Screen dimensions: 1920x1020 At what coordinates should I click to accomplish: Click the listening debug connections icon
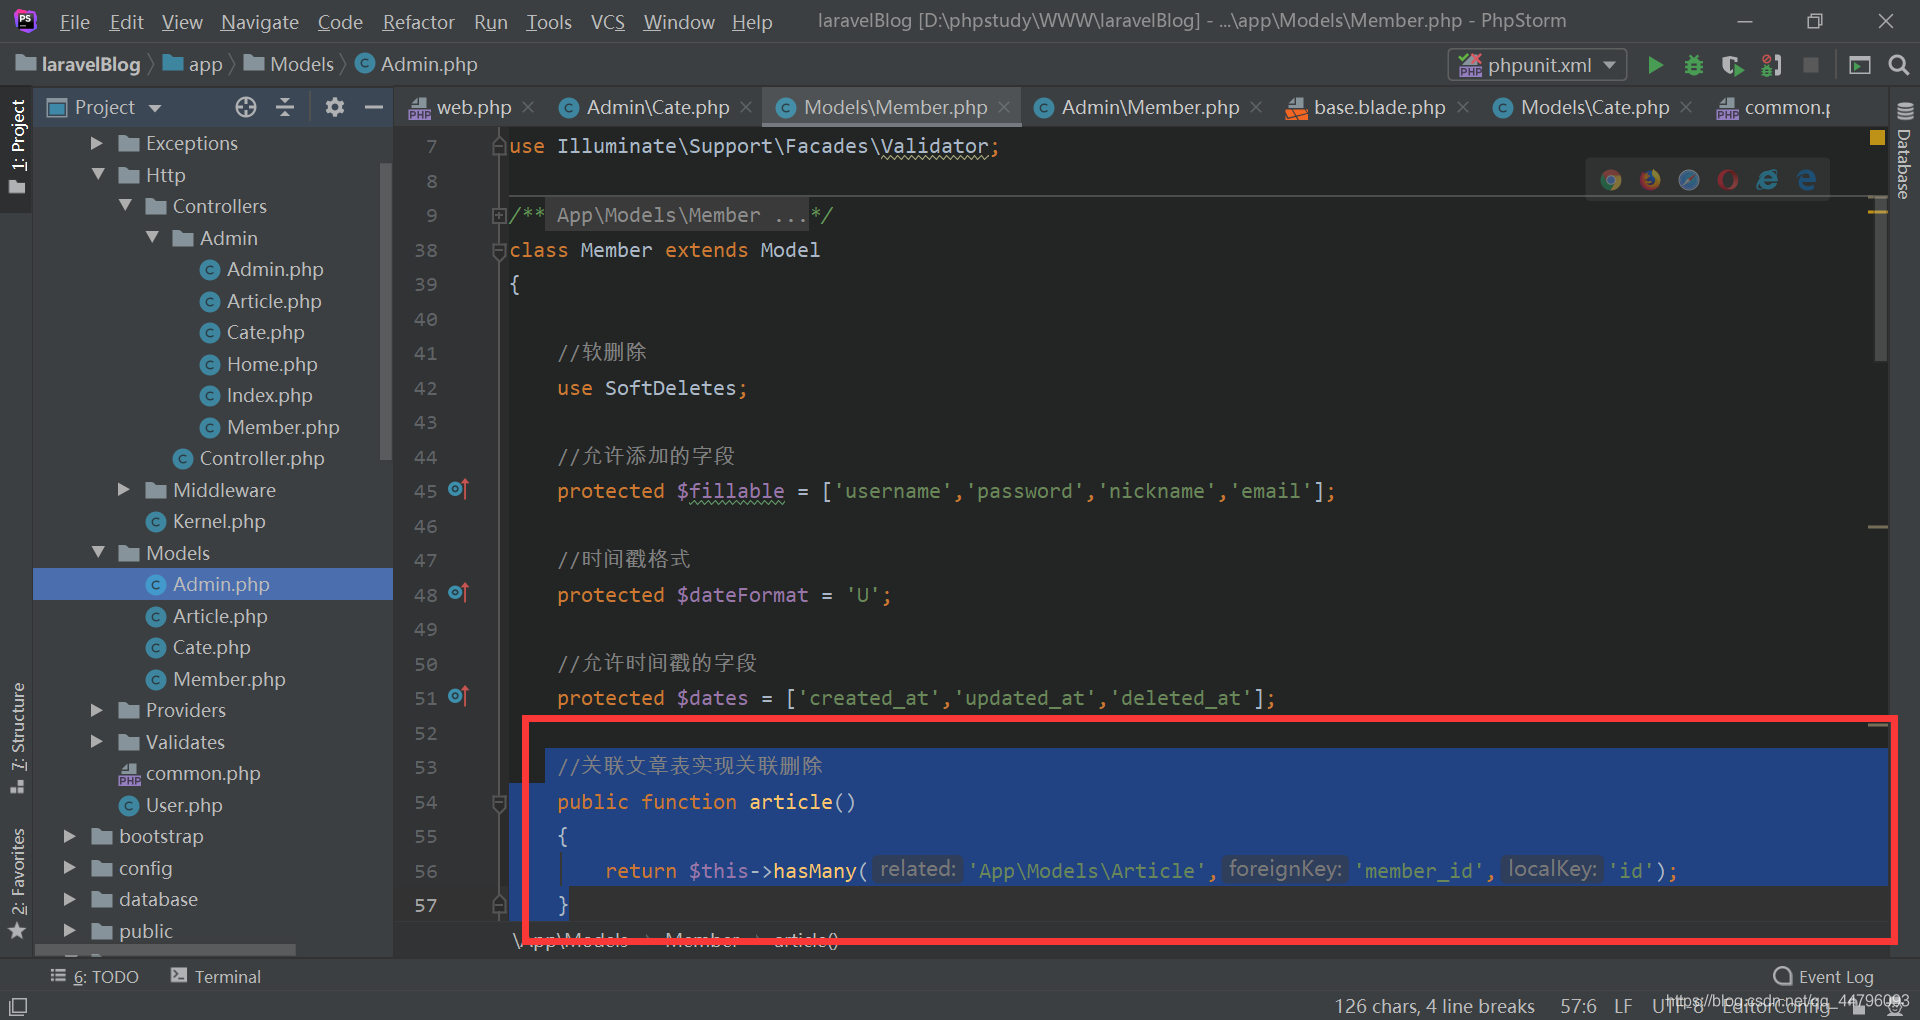click(1771, 65)
